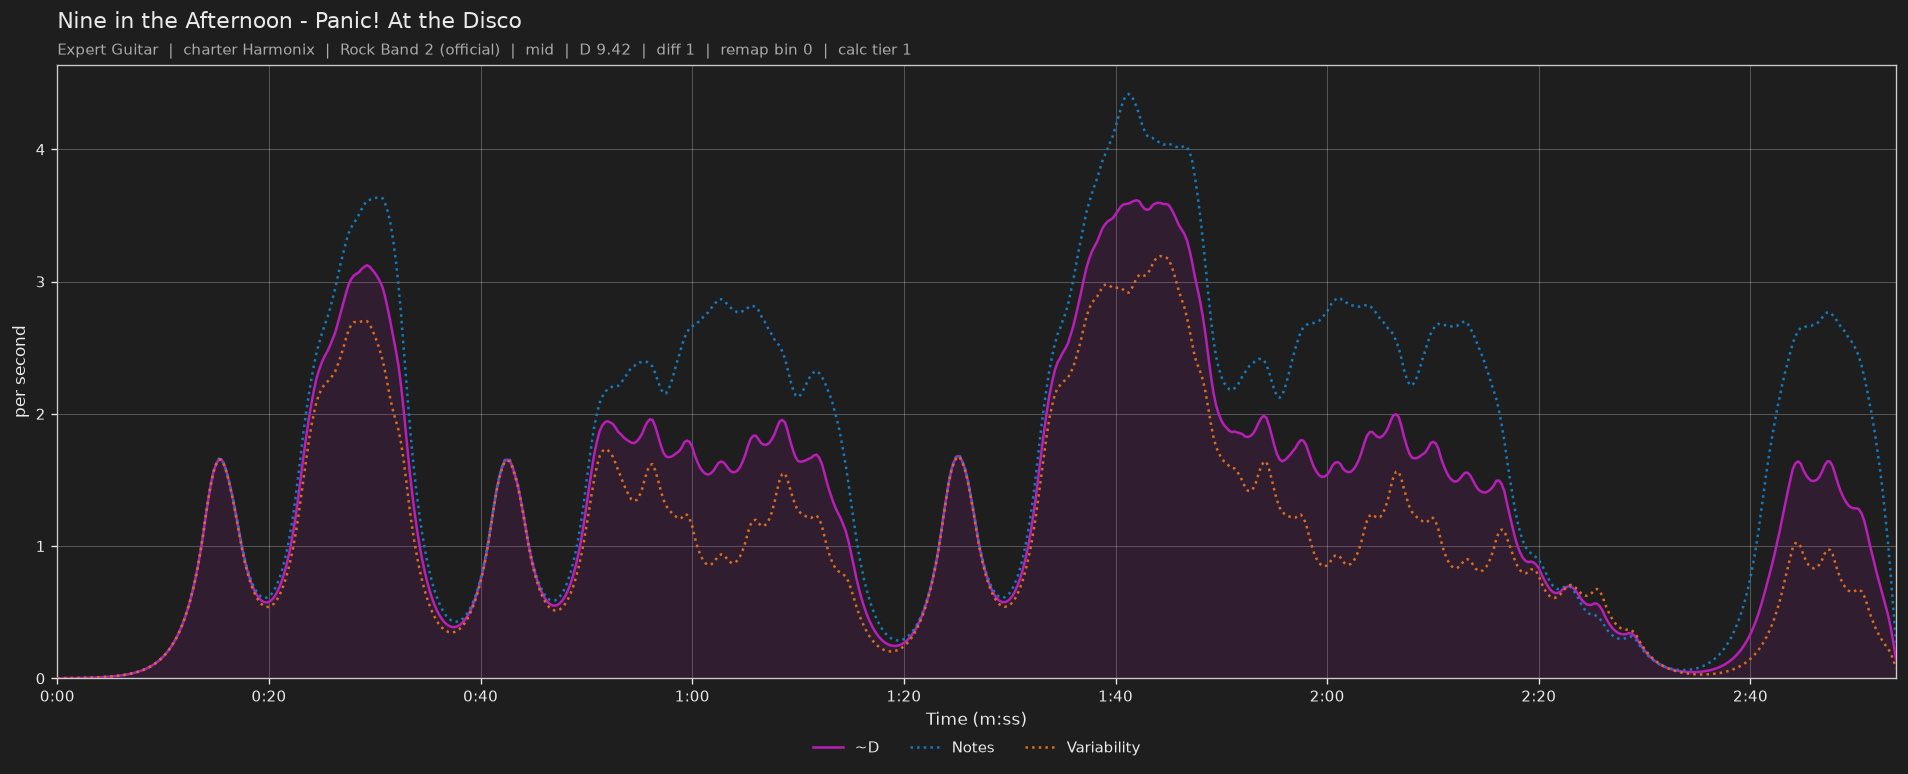Click the 'D 9.42' subtitle value
The image size is (1908, 774).
(605, 50)
